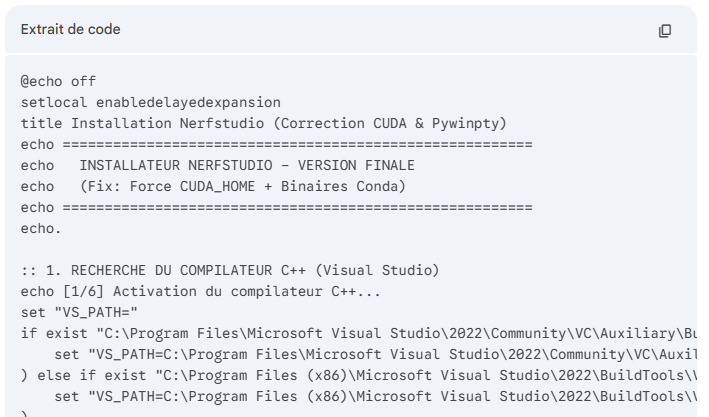Place cursor on "setlocal enabledelayedexpansion" line
709x417 pixels.
pyautogui.click(x=150, y=102)
